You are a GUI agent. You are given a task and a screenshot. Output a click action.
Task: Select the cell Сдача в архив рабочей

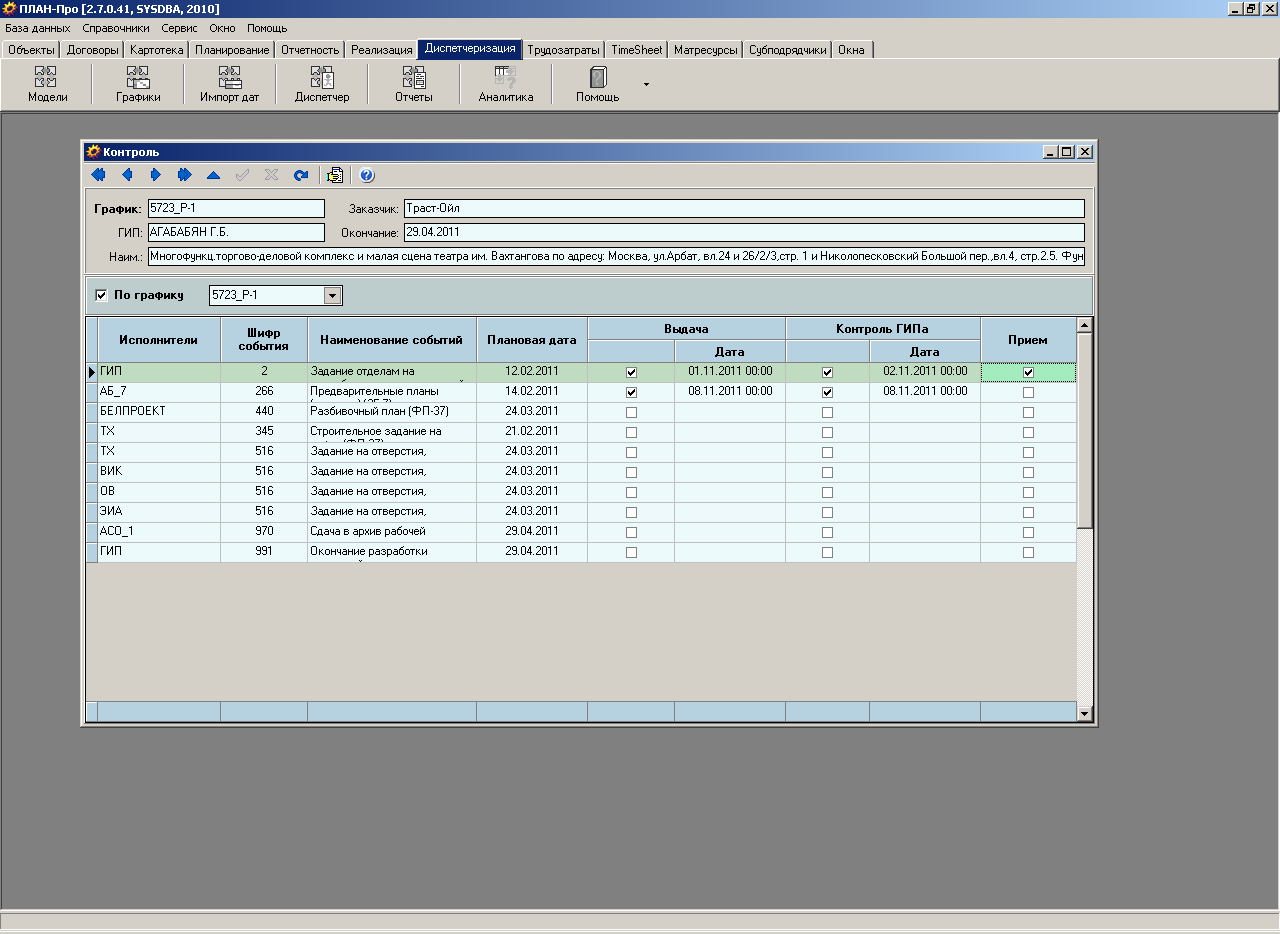click(x=392, y=532)
